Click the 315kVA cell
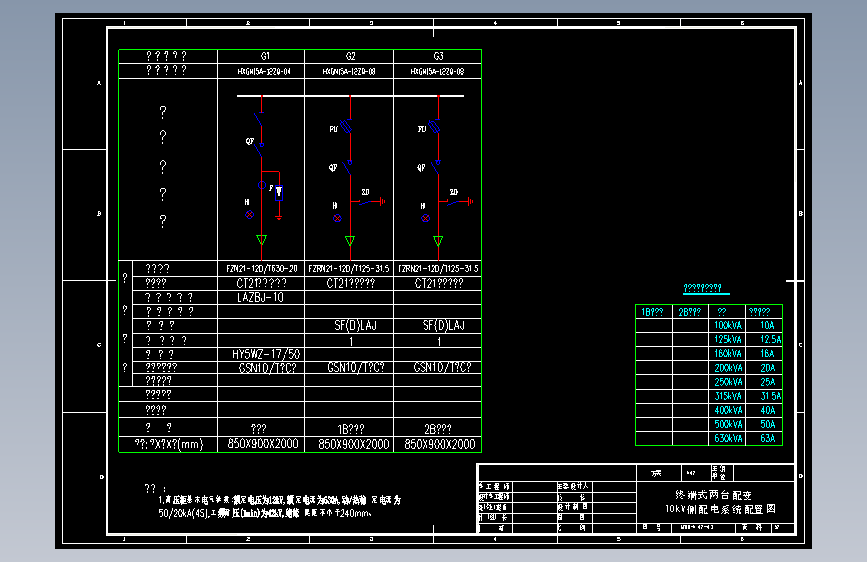The image size is (867, 562). point(728,396)
